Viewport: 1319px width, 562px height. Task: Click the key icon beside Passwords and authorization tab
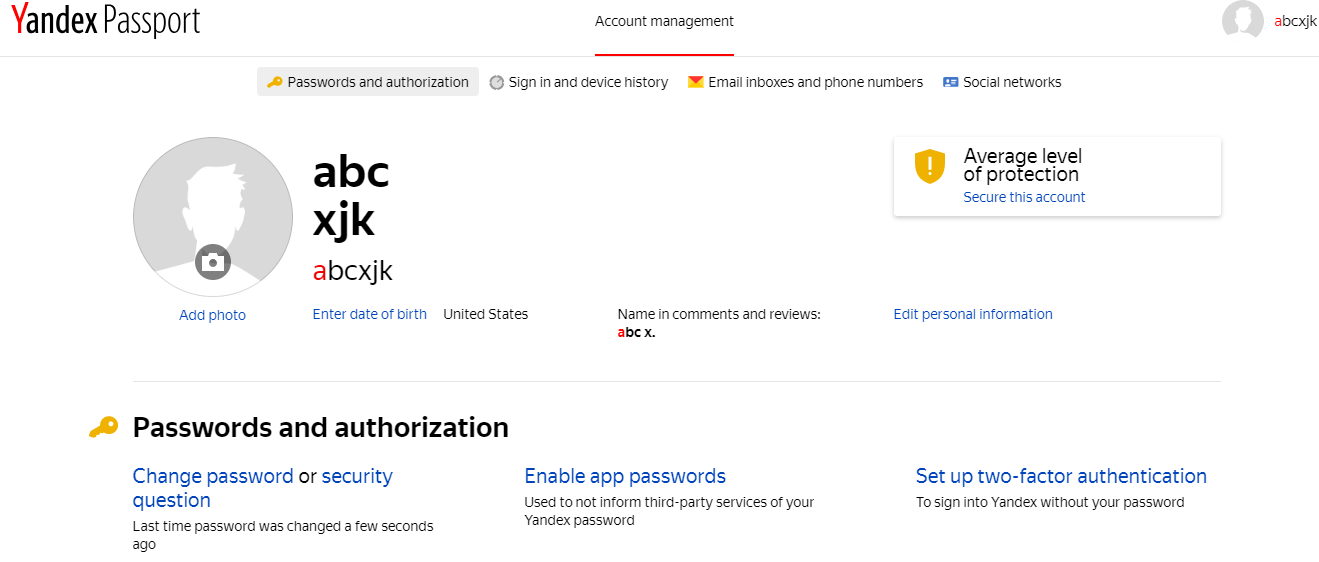click(275, 82)
